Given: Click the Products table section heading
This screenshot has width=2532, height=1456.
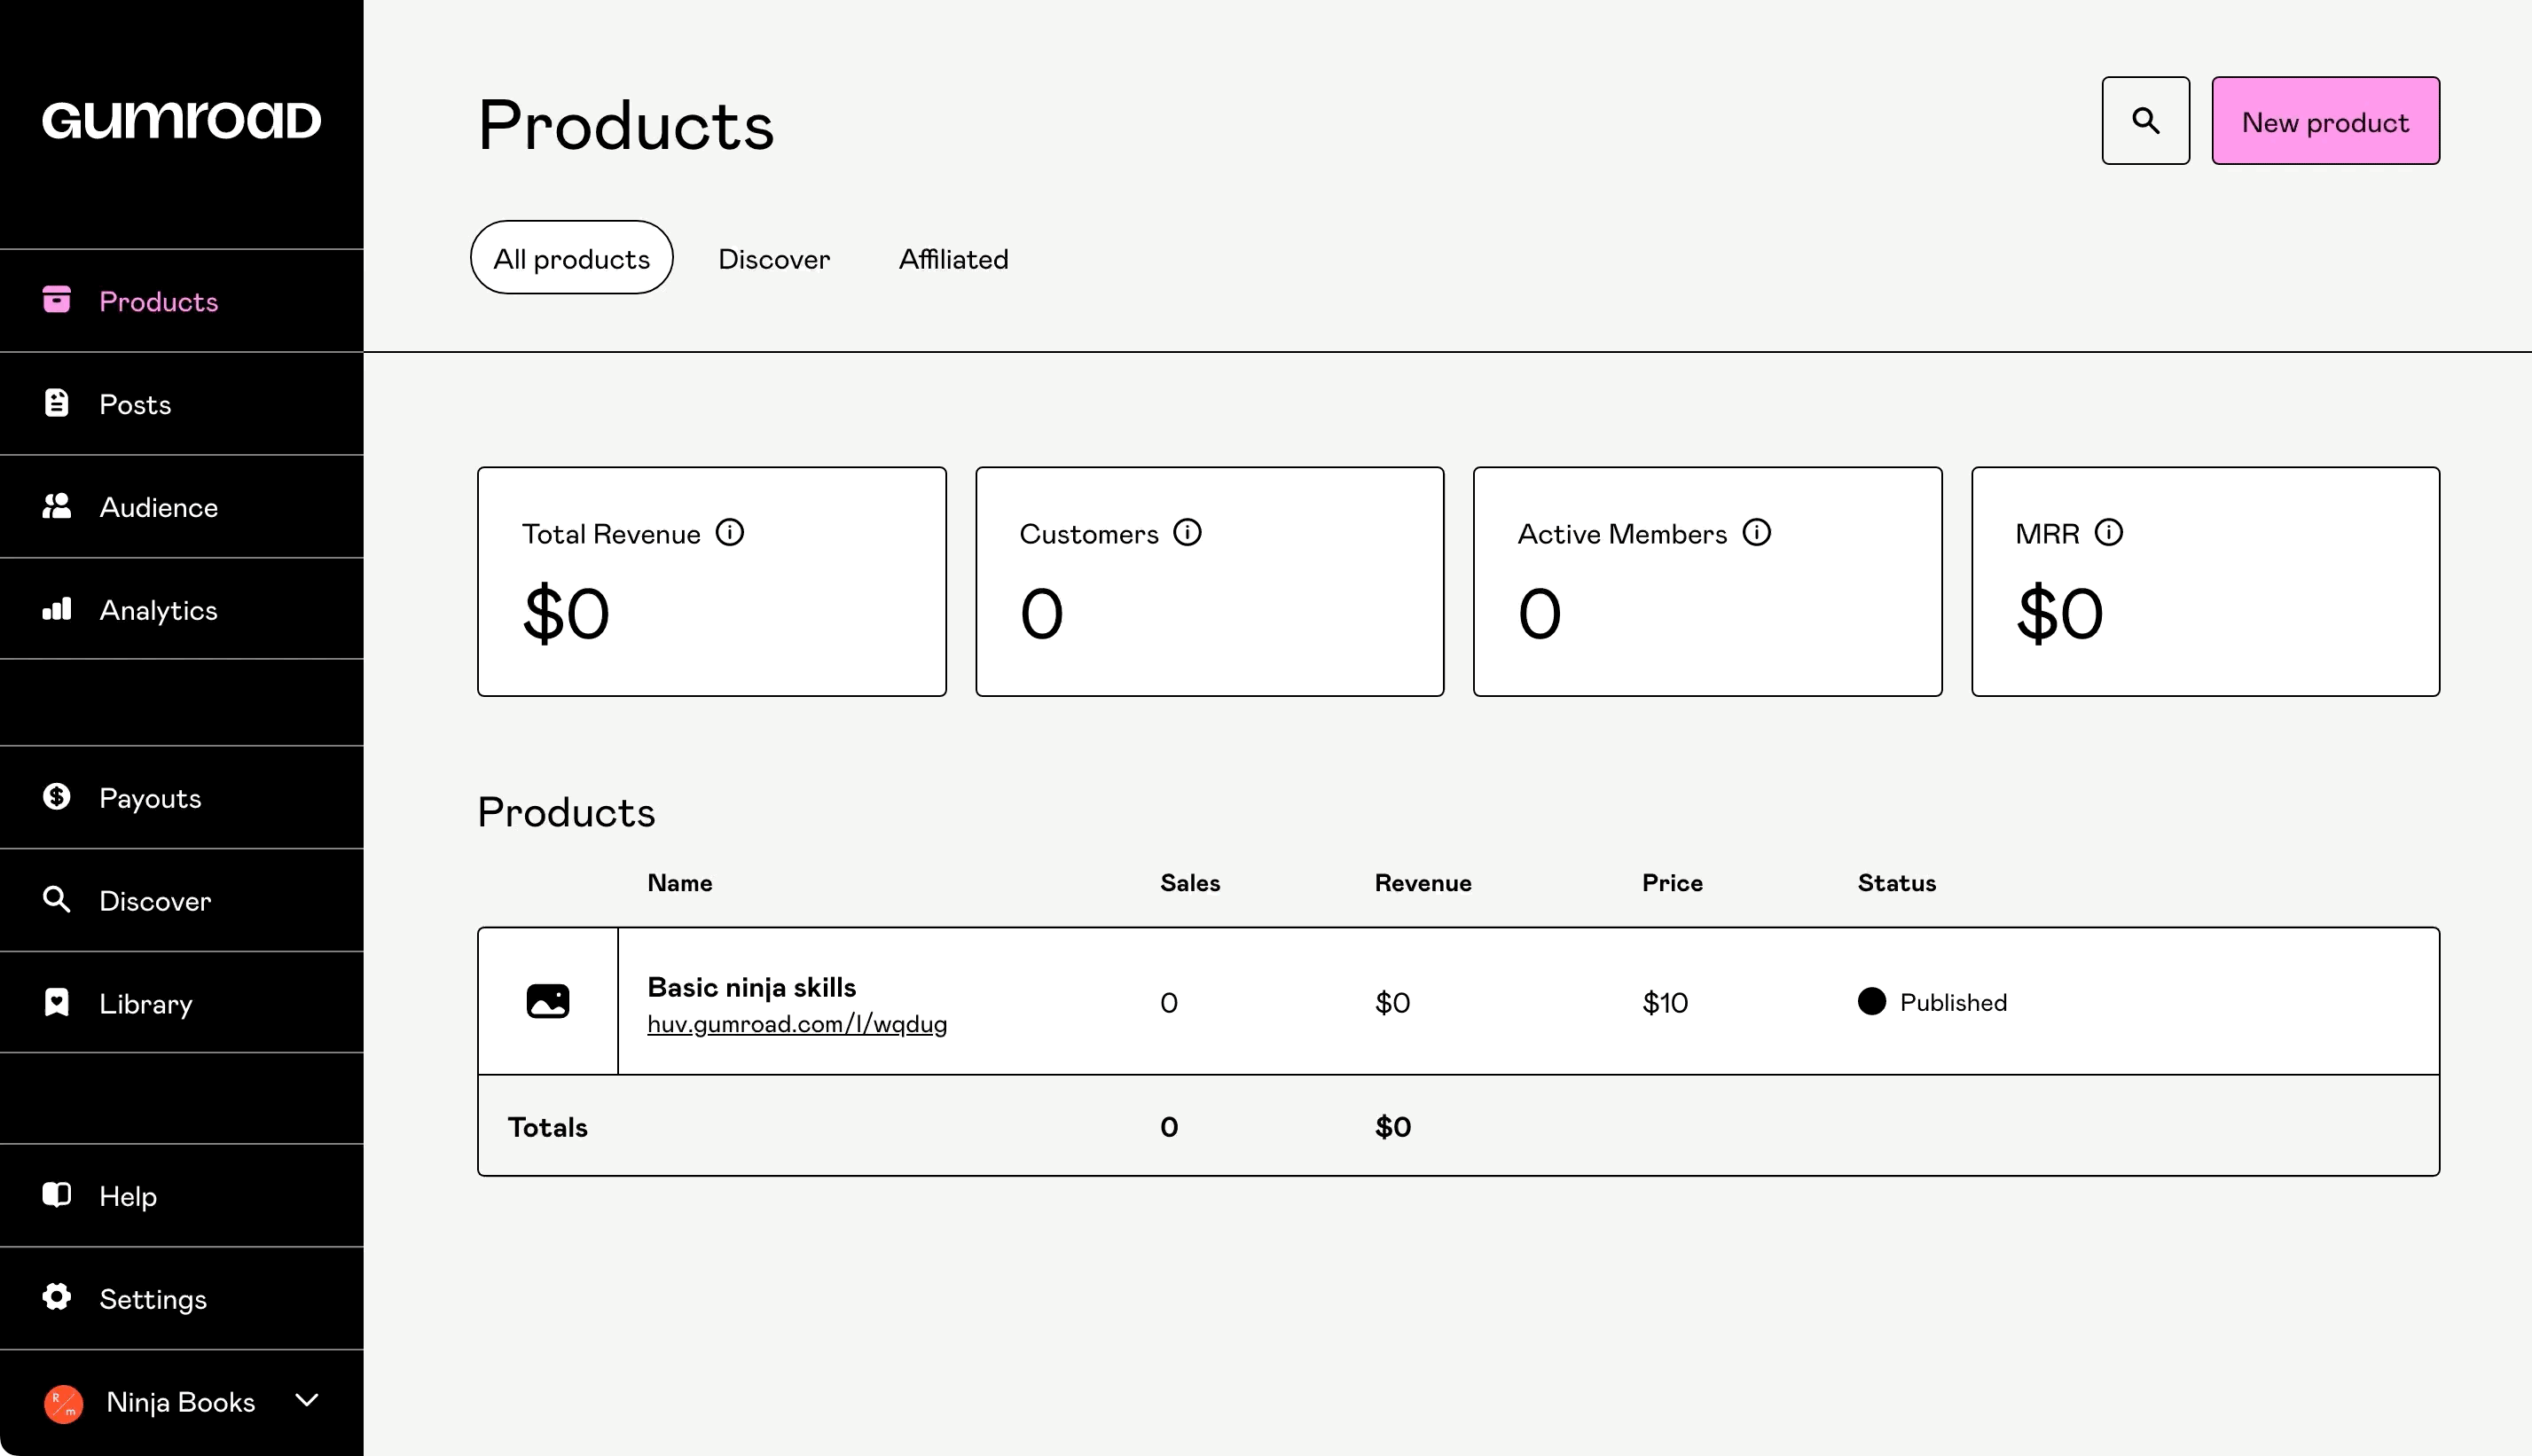Looking at the screenshot, I should [x=566, y=812].
